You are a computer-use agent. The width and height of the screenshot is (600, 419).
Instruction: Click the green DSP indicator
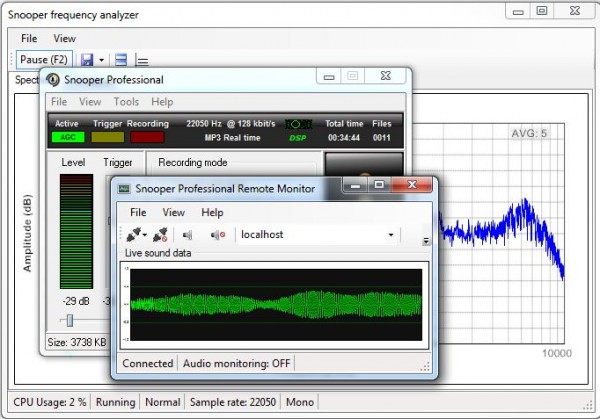click(298, 138)
